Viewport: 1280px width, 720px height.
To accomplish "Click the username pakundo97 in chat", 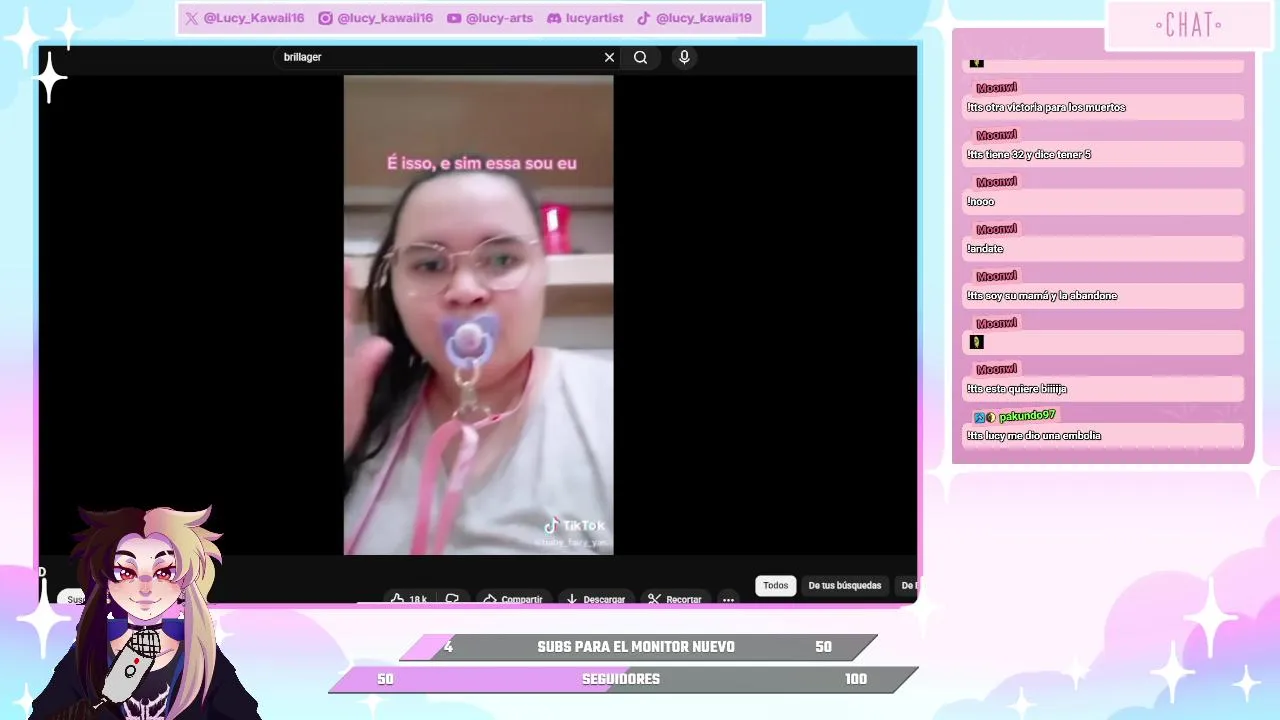I will click(1027, 415).
